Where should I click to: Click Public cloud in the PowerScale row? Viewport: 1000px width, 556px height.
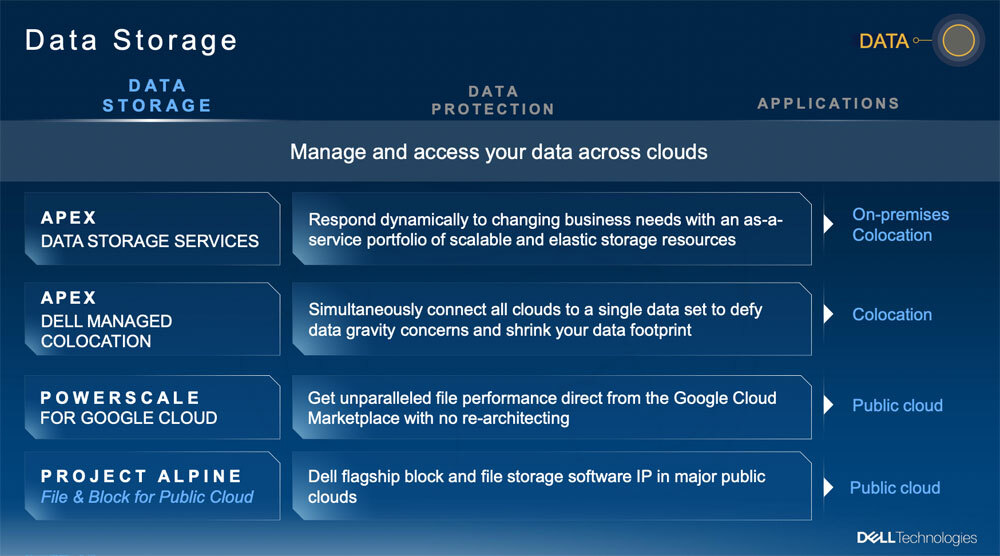tap(897, 406)
